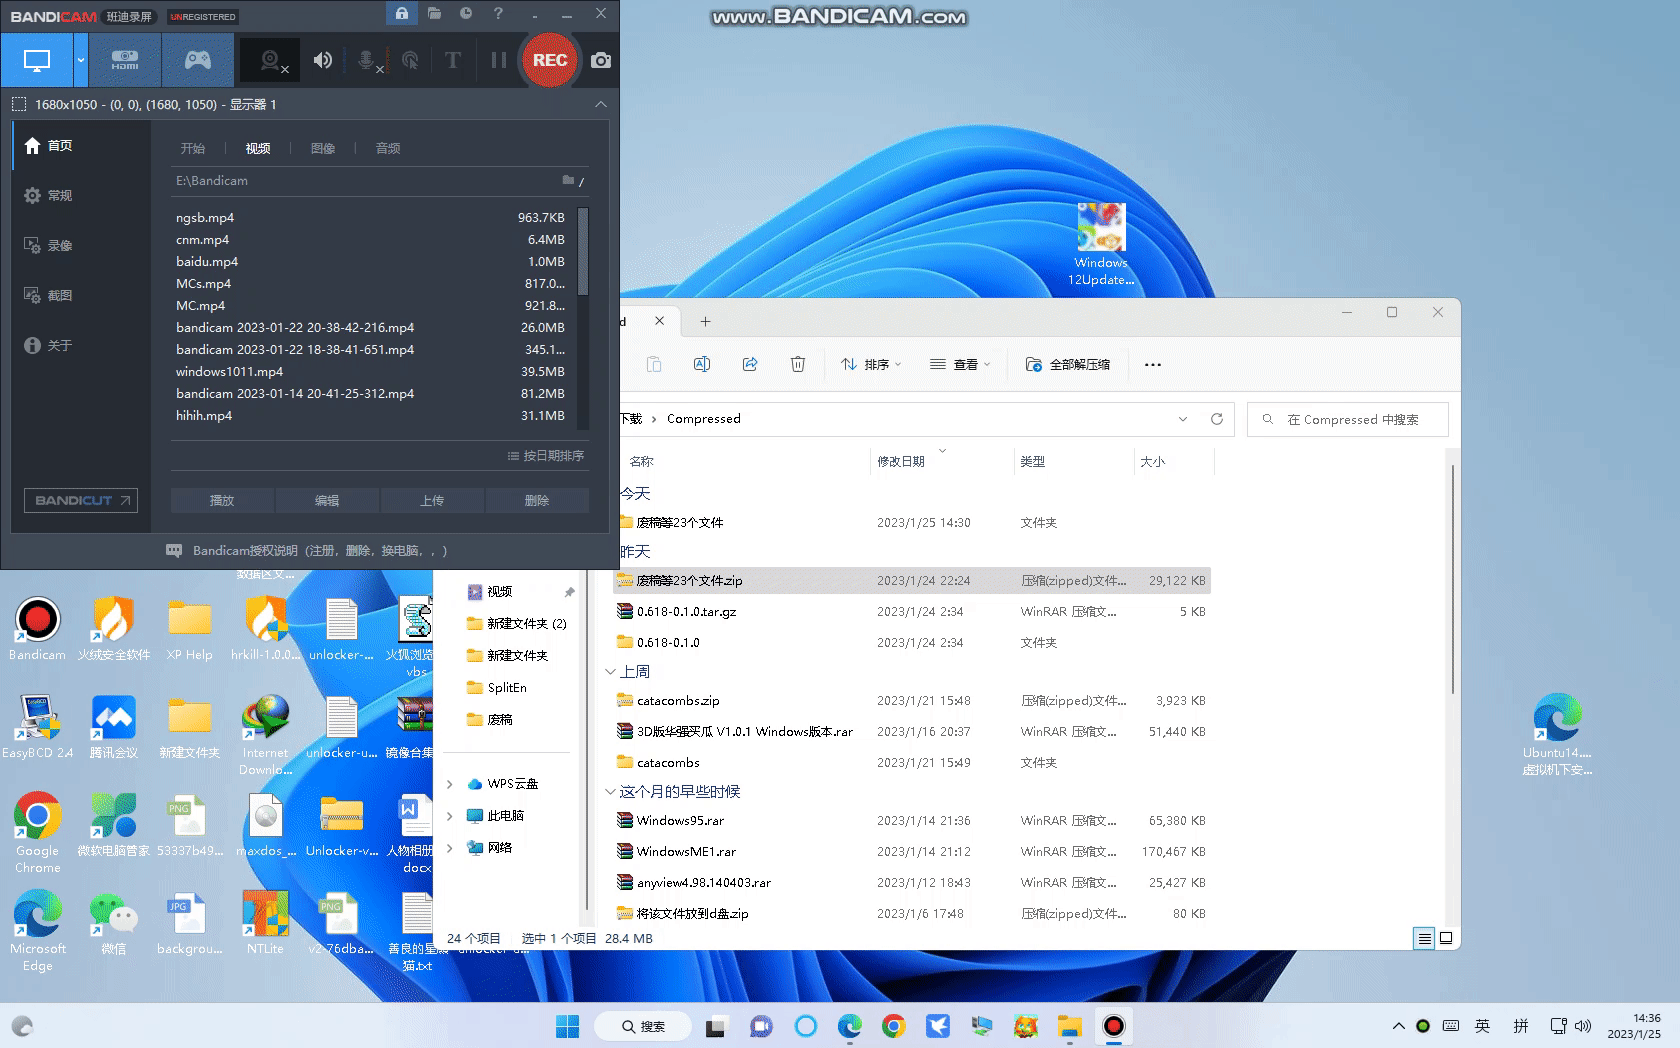
Task: Click the lock icon in Bandicam title bar
Action: [401, 13]
